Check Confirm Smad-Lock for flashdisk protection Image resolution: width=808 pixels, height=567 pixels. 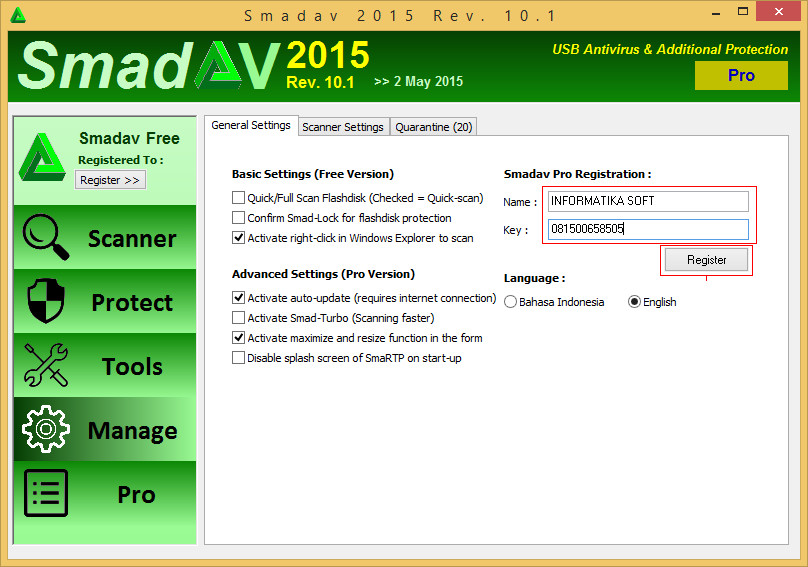238,218
